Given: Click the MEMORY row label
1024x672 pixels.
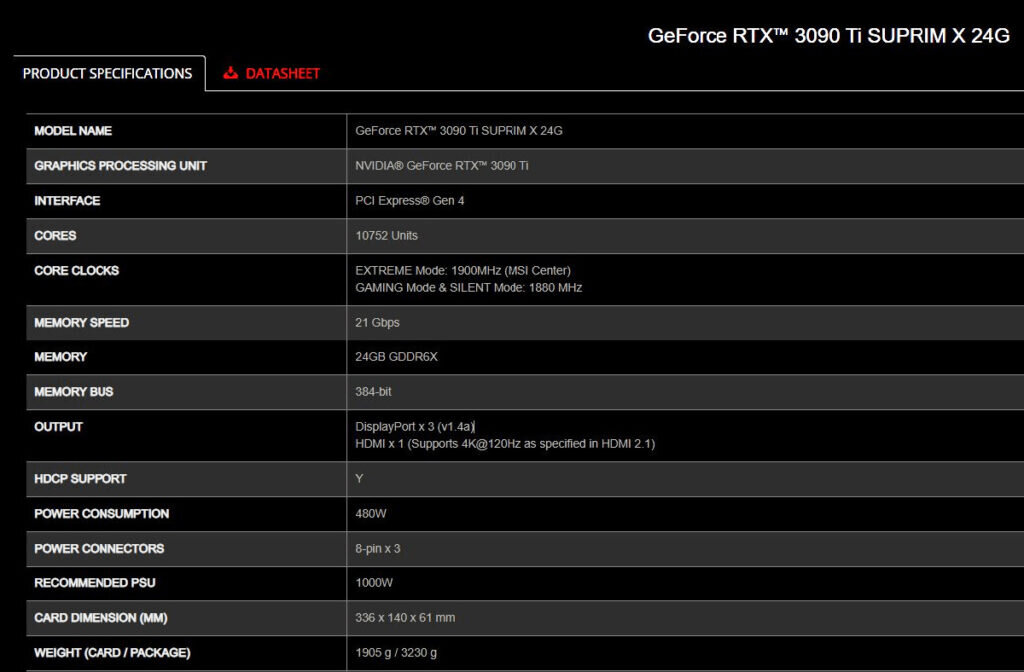Looking at the screenshot, I should click(61, 357).
